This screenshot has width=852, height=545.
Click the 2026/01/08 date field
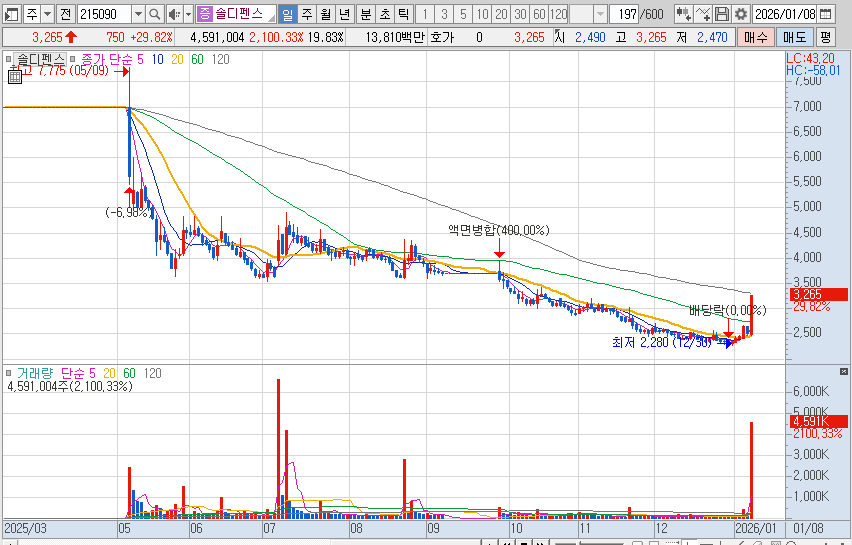(x=785, y=14)
